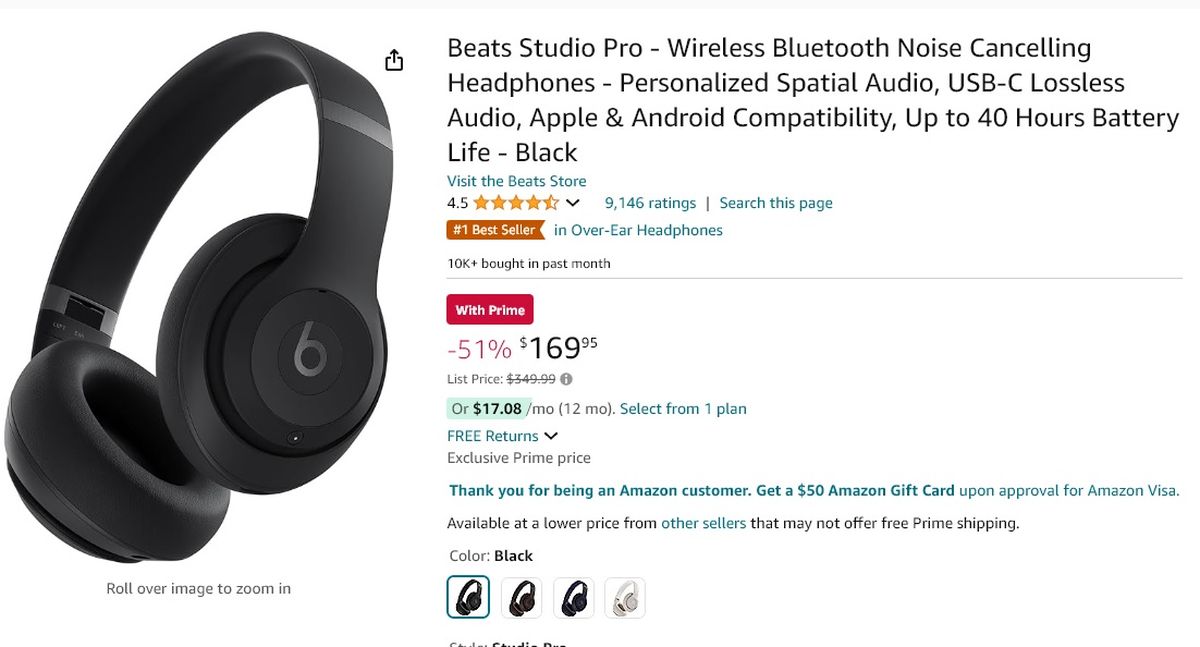The height and width of the screenshot is (647, 1200).
Task: Select the navy headphones color thumbnail
Action: pyautogui.click(x=573, y=596)
